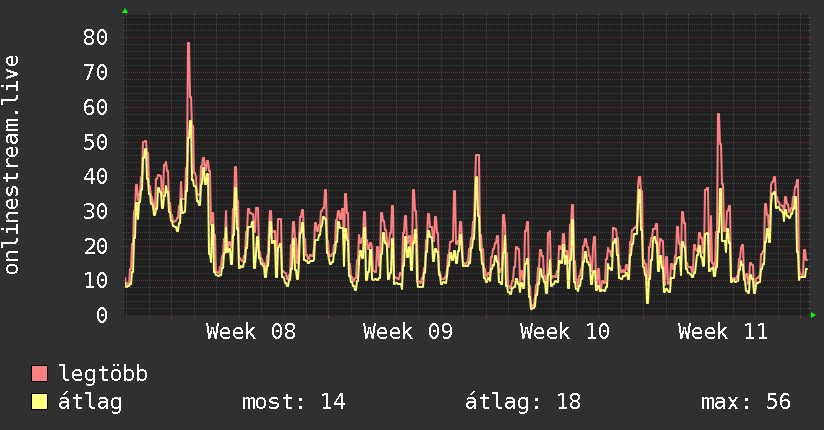Click the 'legtöbb' legend label
This screenshot has width=824, height=430.
103,374
